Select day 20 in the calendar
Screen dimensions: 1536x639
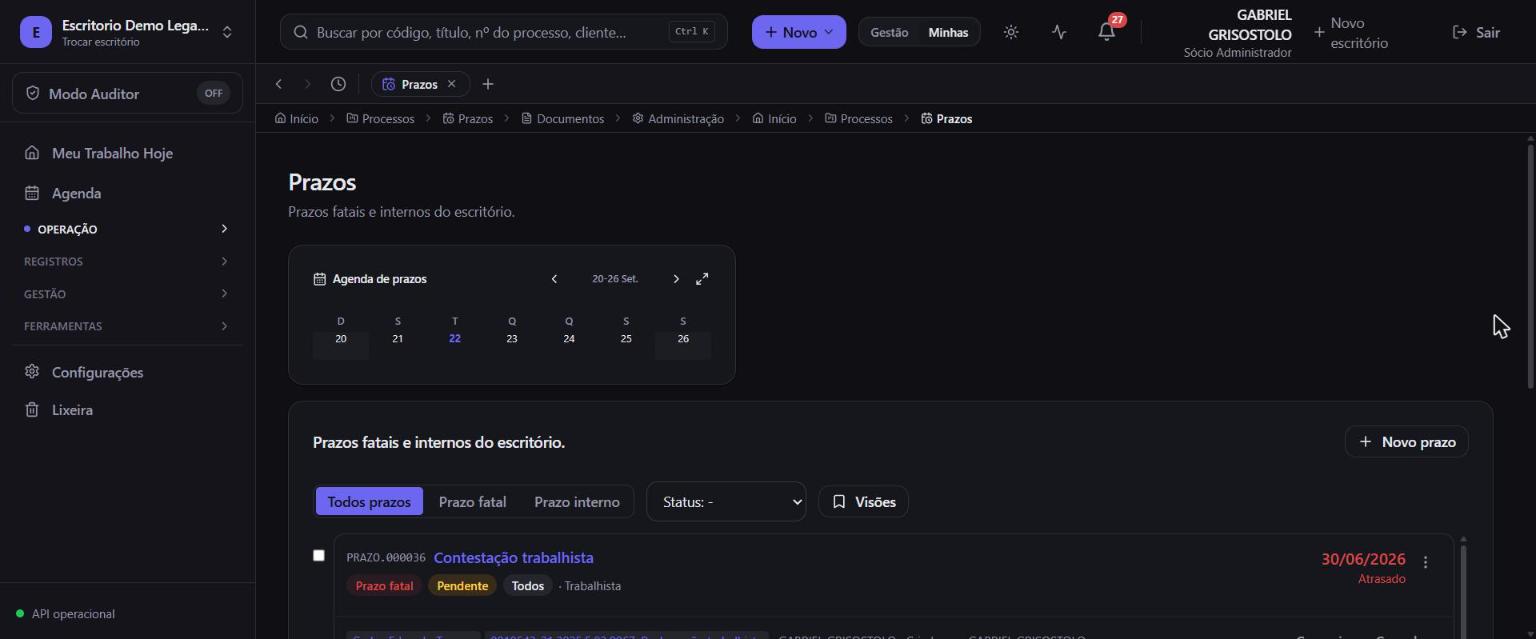coord(341,338)
